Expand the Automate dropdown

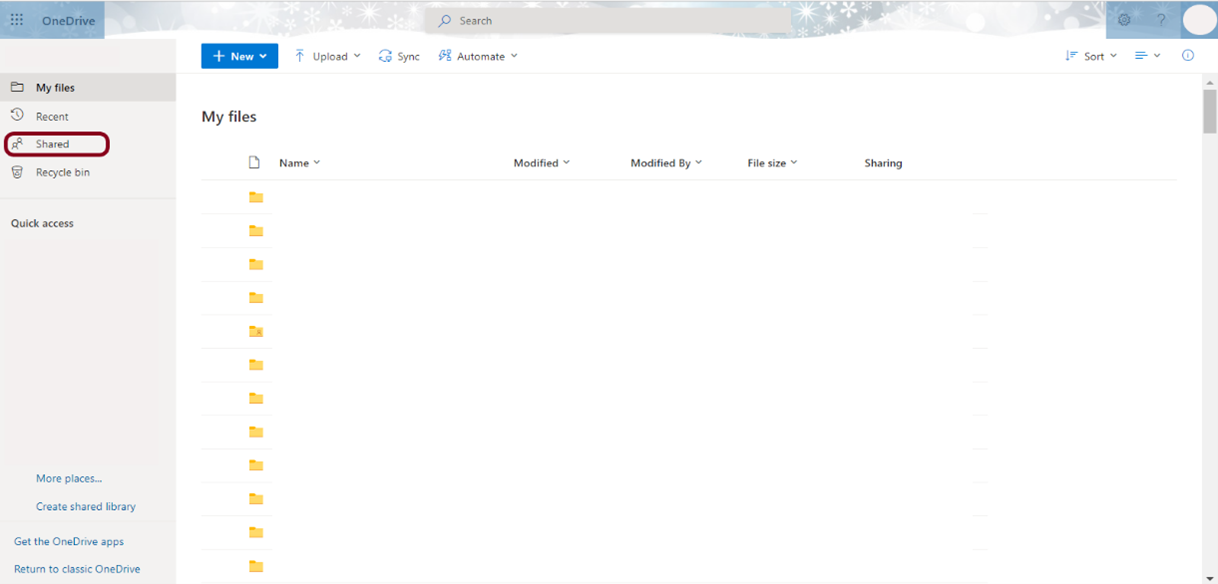point(478,57)
